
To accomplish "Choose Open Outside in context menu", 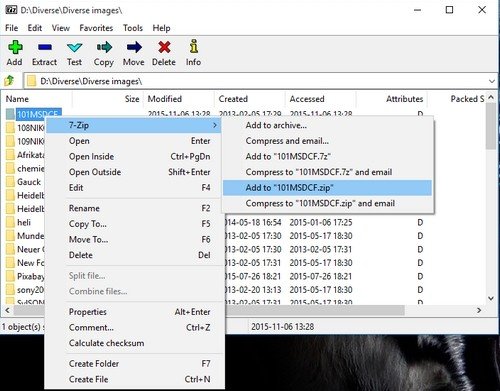I will (133, 172).
